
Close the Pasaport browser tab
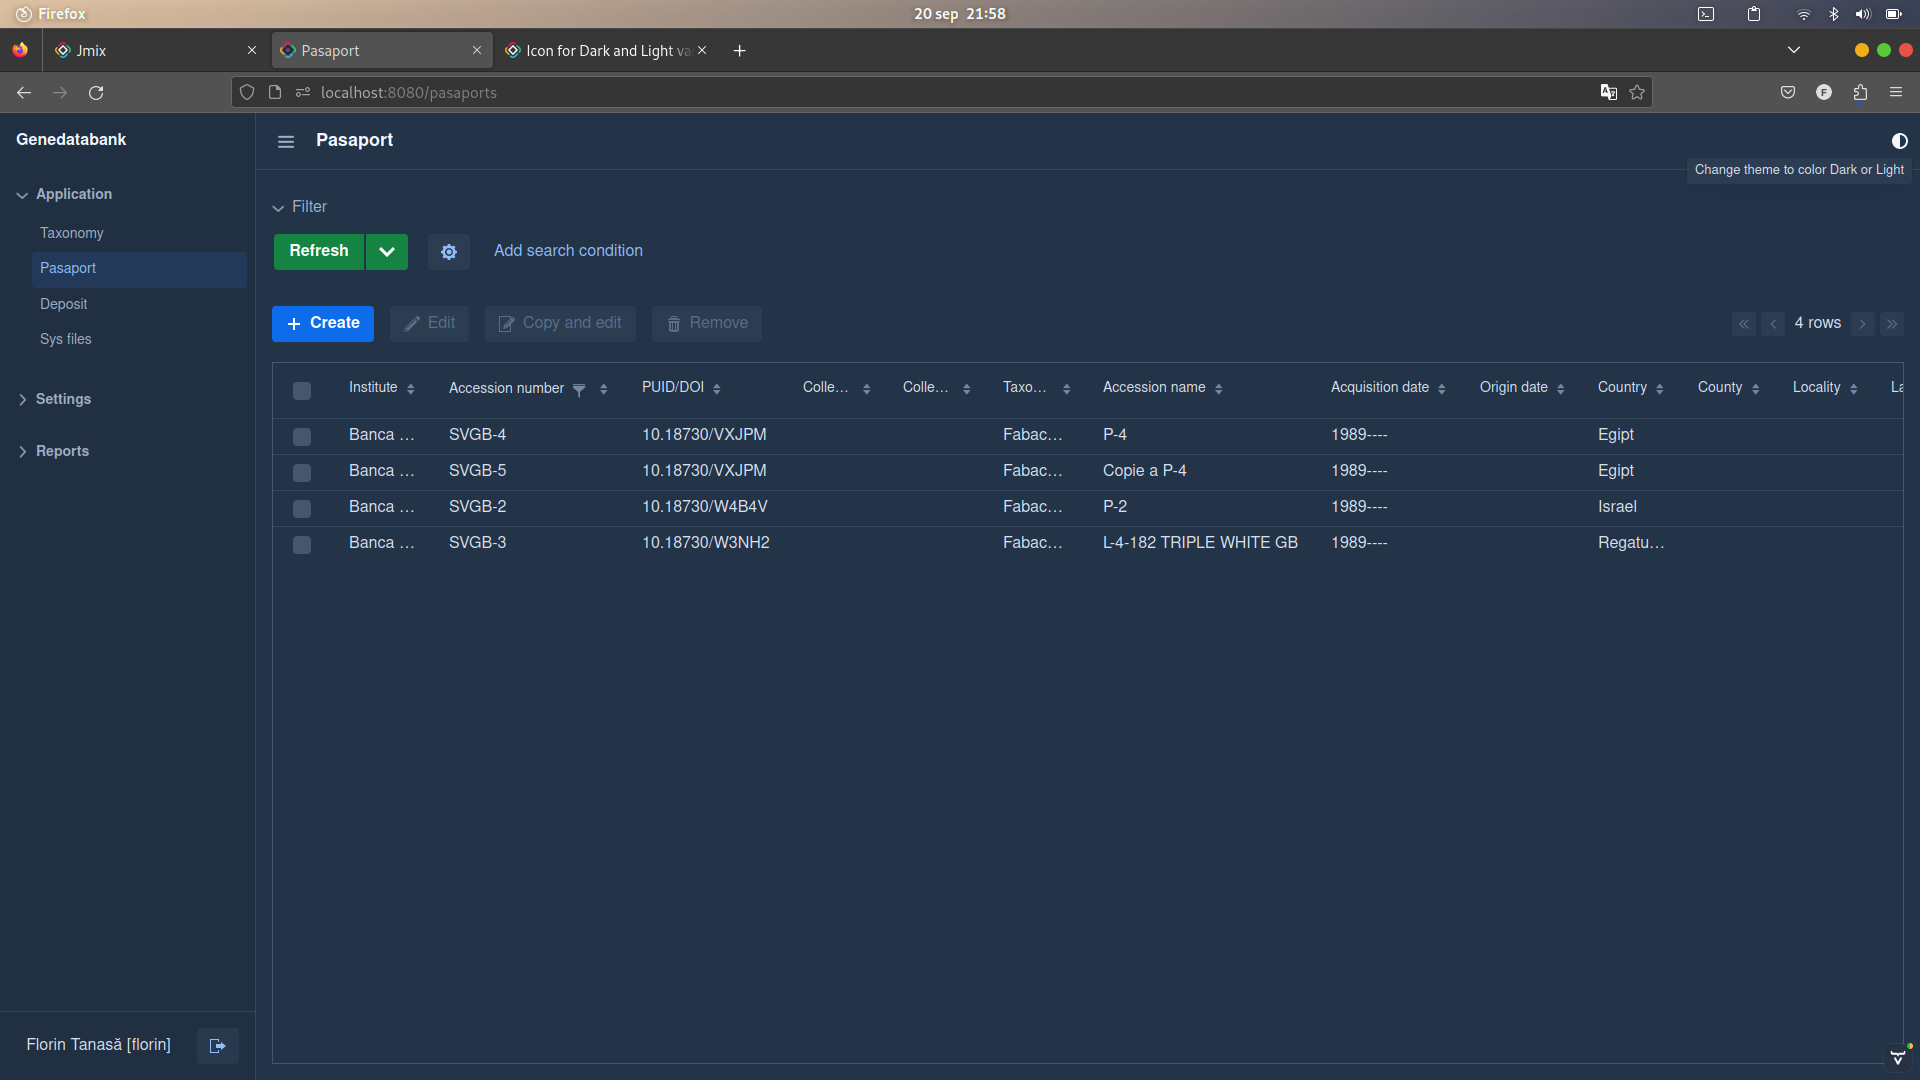pyautogui.click(x=477, y=51)
